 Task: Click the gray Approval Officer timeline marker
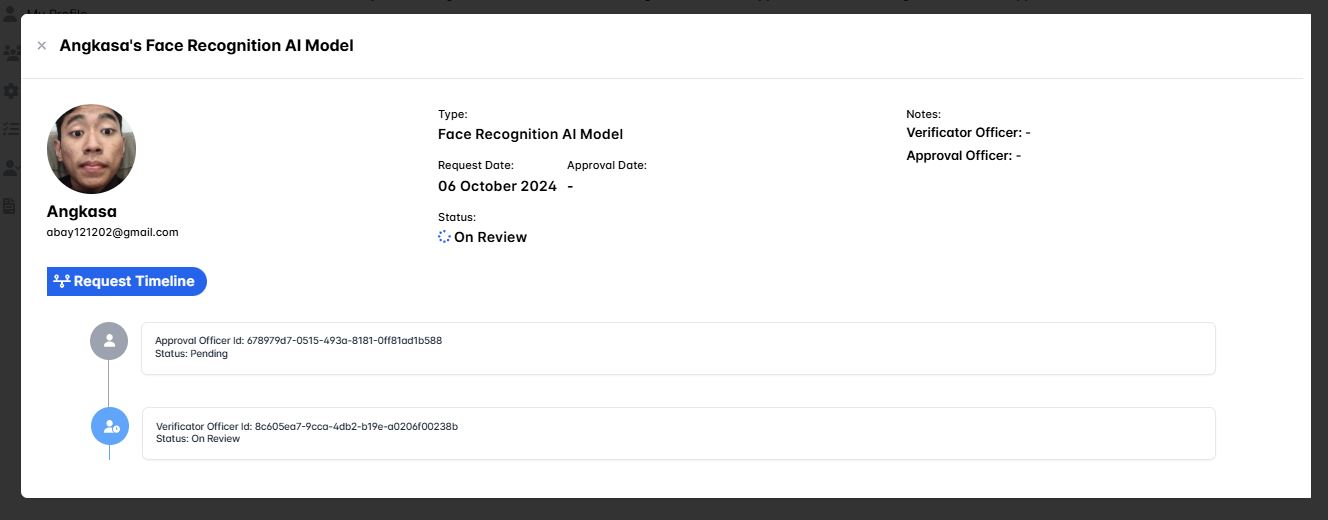pyautogui.click(x=109, y=341)
